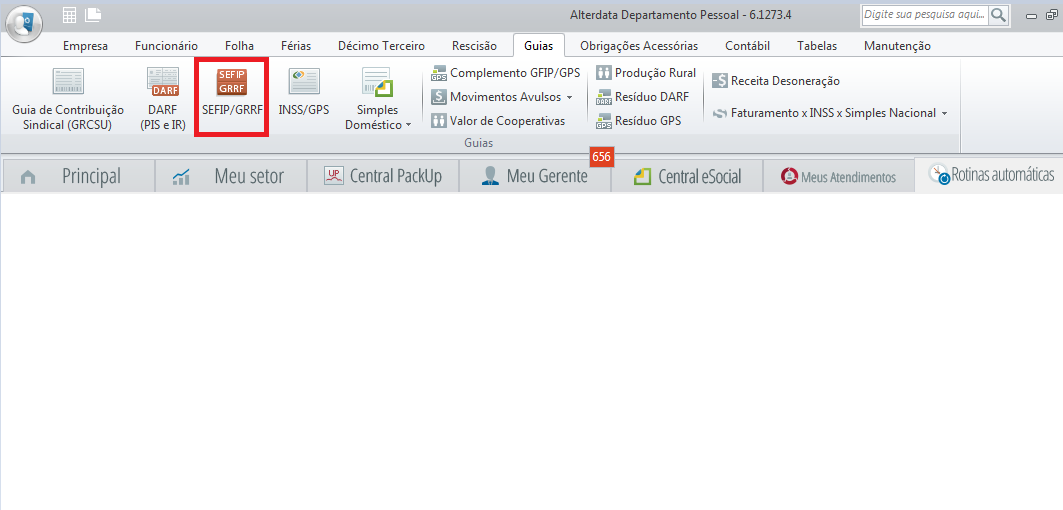
Task: Minimize the application window
Action: [1031, 16]
